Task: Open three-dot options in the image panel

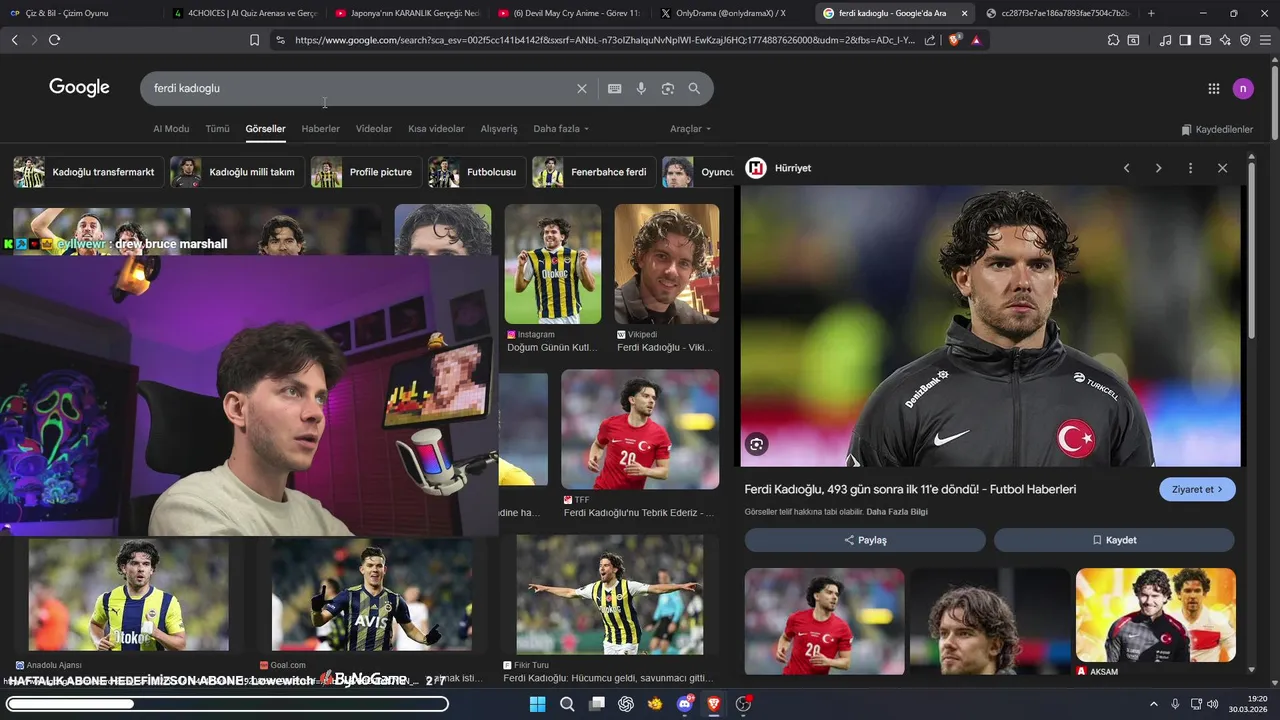Action: (1190, 168)
